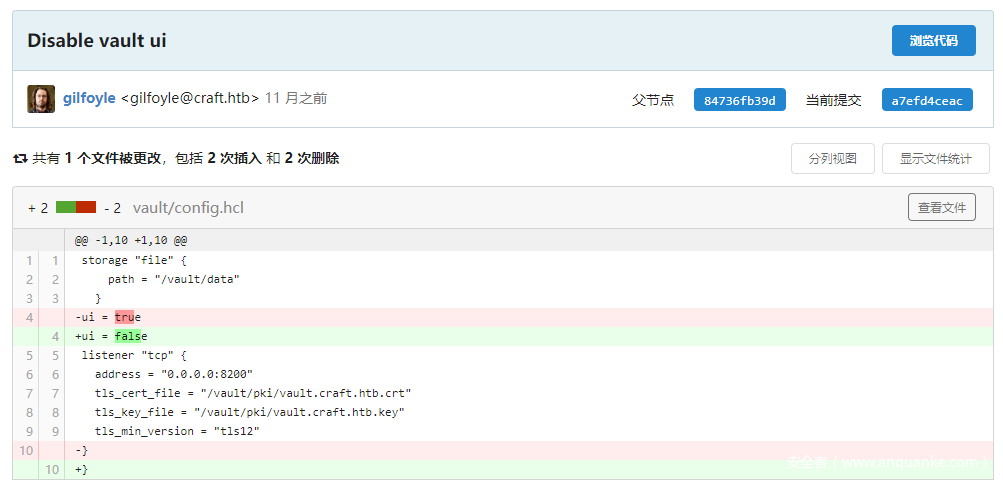The image size is (1003, 481).
Task: Click the line 'storage "file" {'
Action: coord(134,260)
